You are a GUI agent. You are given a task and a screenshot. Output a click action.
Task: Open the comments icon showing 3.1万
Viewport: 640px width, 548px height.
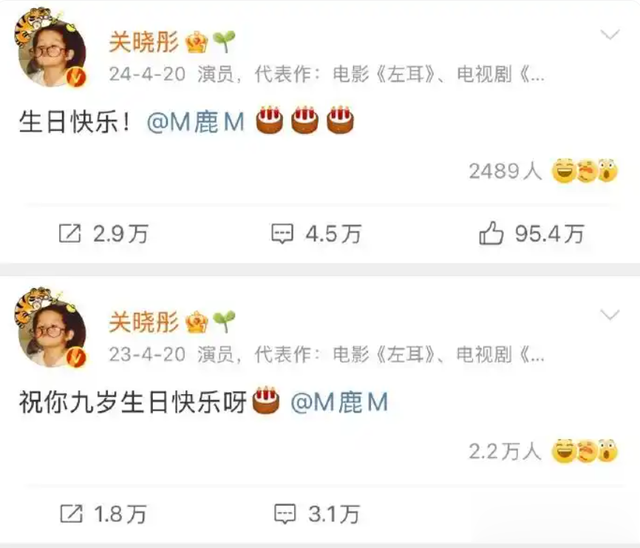point(284,514)
